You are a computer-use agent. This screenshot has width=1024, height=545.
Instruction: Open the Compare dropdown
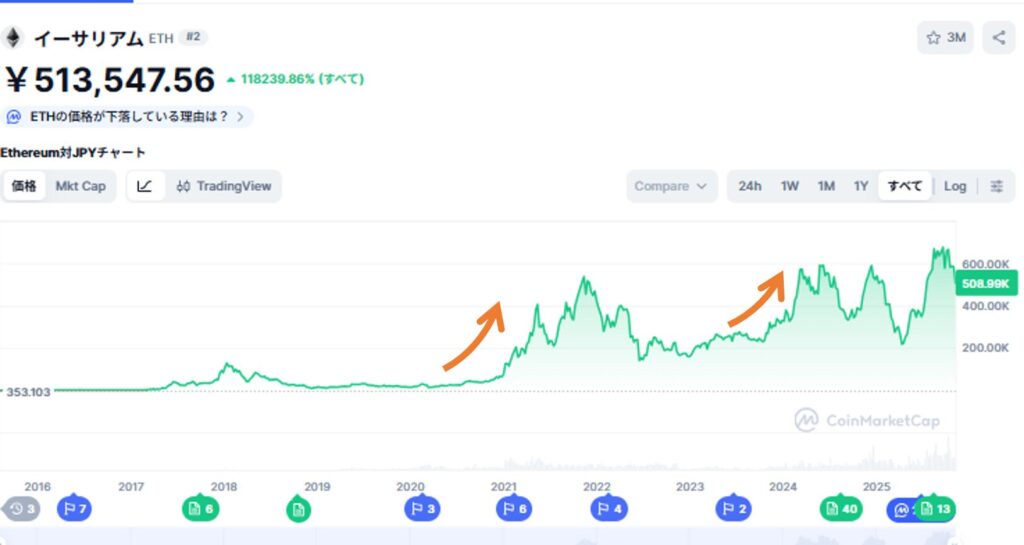(x=671, y=186)
